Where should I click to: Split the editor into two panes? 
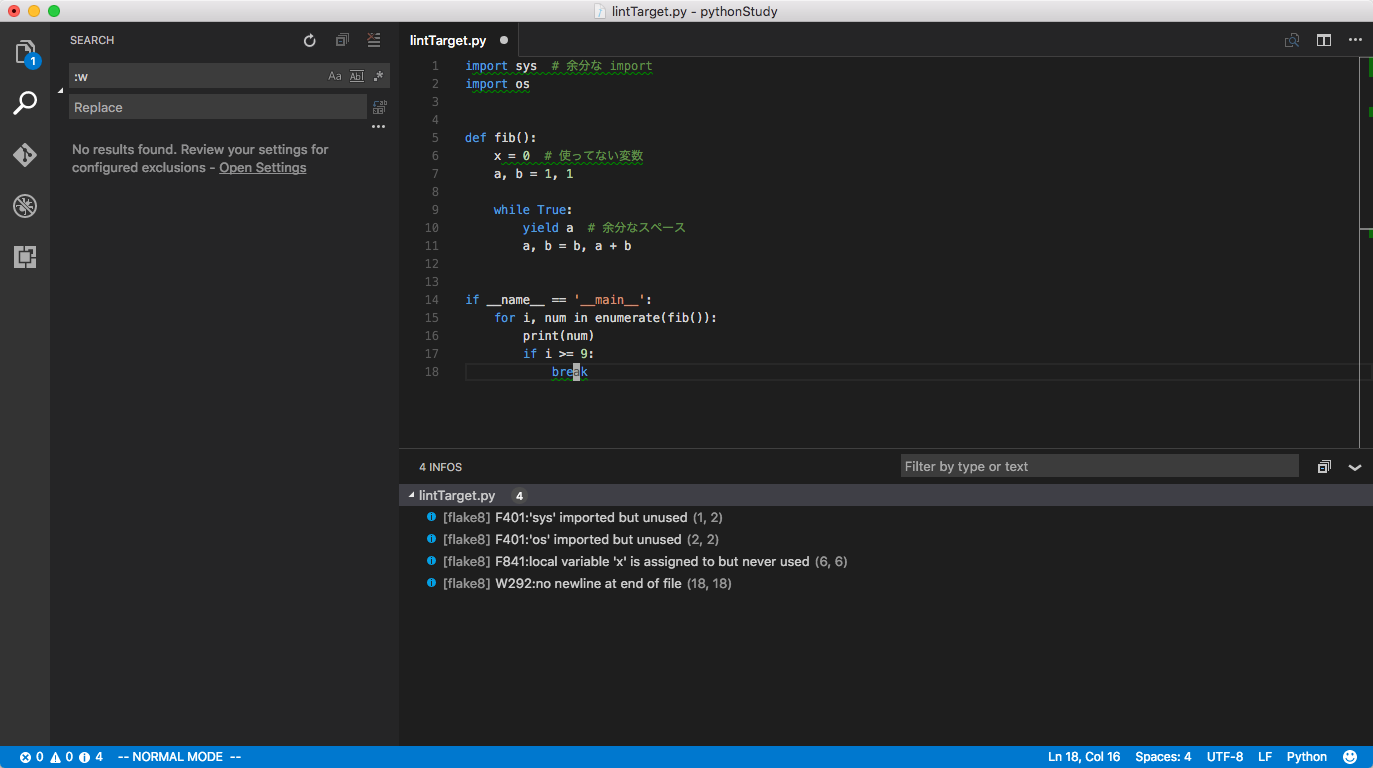pos(1324,40)
